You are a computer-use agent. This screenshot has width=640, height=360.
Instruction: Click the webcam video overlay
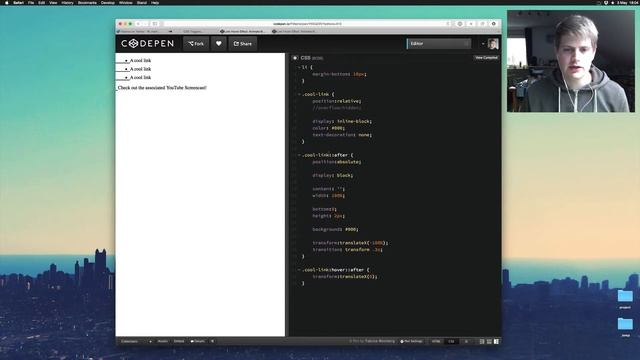[x=571, y=61]
